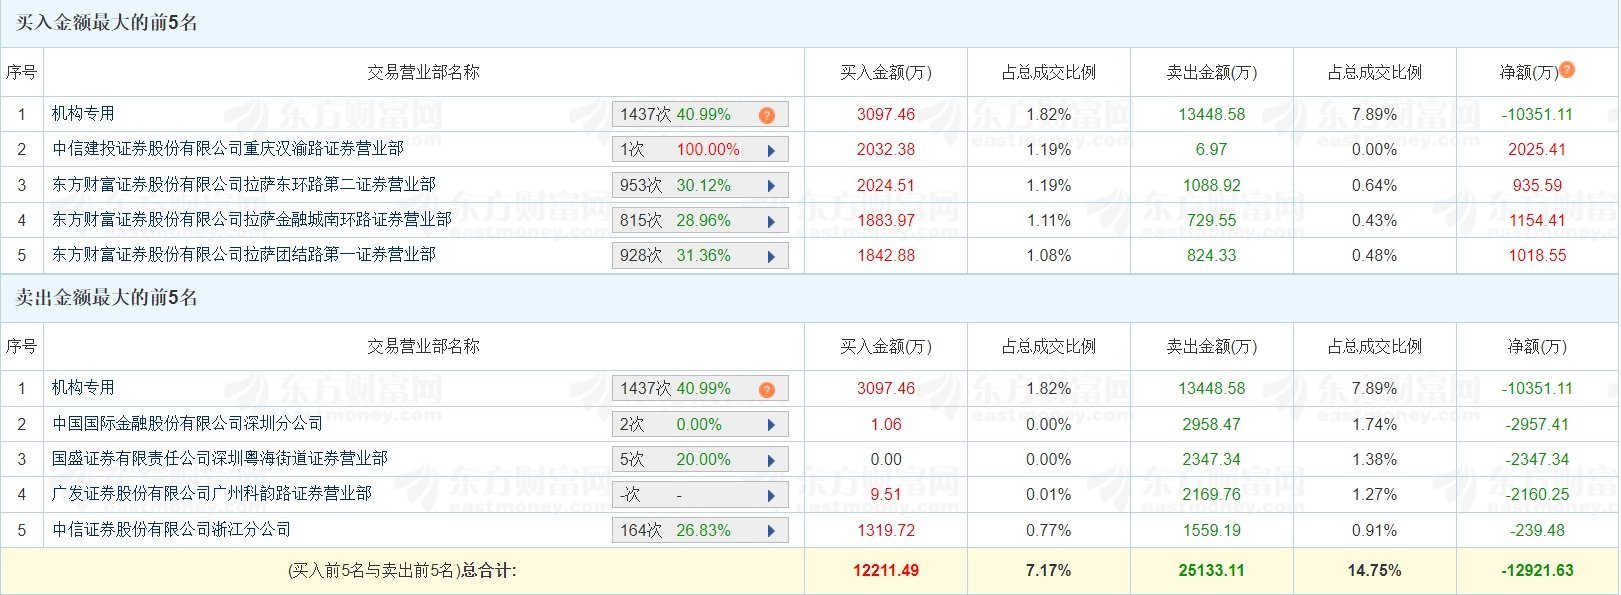
Task: Expand arrow next to 928次 31.36% stats
Action: pos(771,257)
